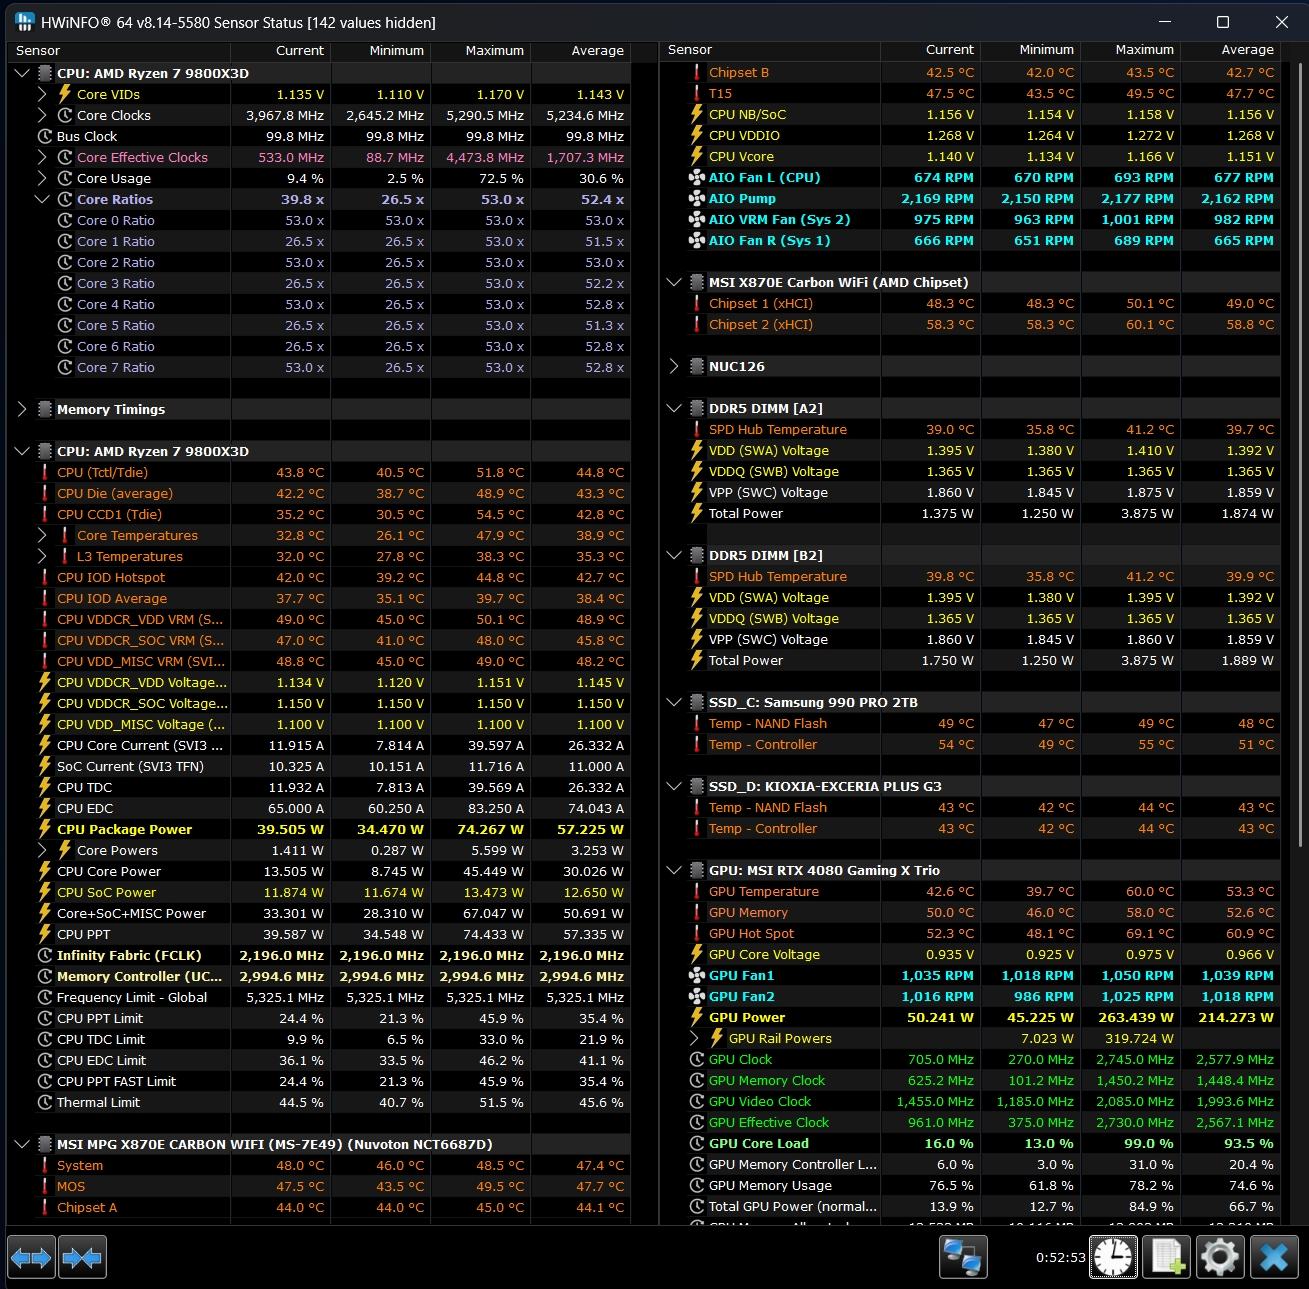This screenshot has width=1309, height=1289.
Task: Collapse the GPU MSI RTX 4080 section
Action: 674,870
